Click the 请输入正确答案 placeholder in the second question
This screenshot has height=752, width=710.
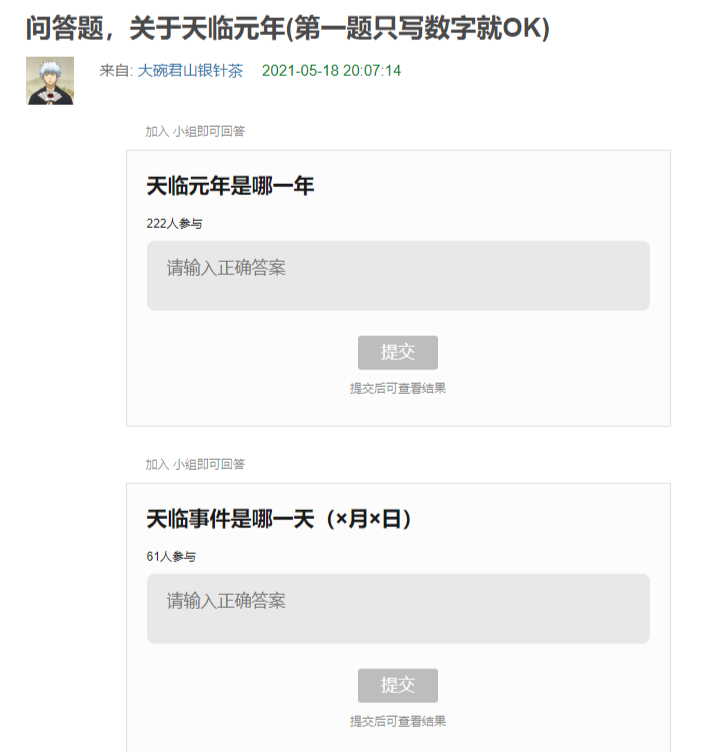point(226,601)
